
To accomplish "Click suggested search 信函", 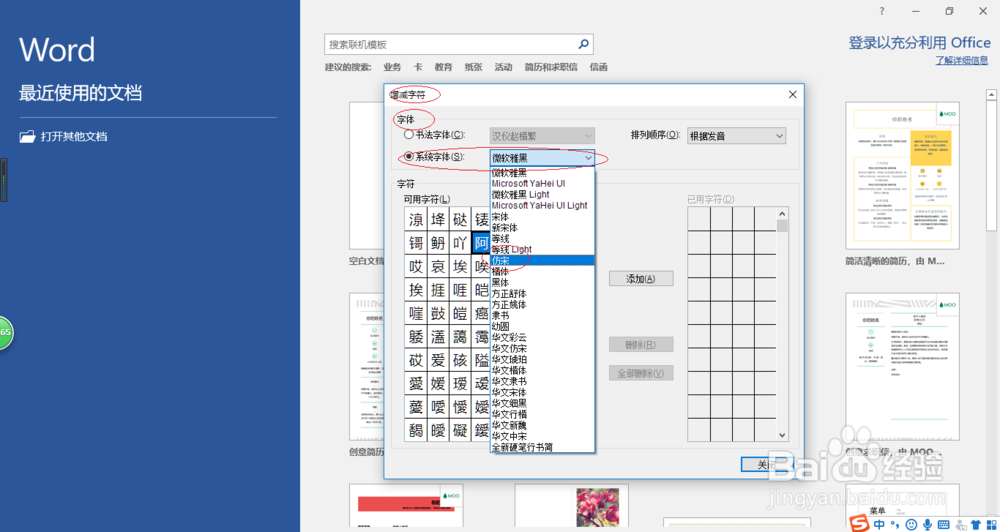I will click(599, 67).
